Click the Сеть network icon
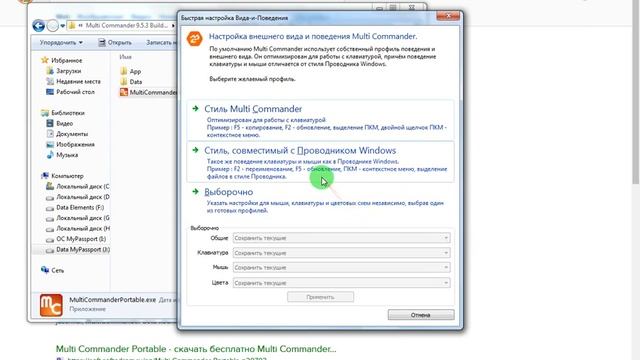Image resolution: width=640 pixels, height=360 pixels. tap(45, 270)
